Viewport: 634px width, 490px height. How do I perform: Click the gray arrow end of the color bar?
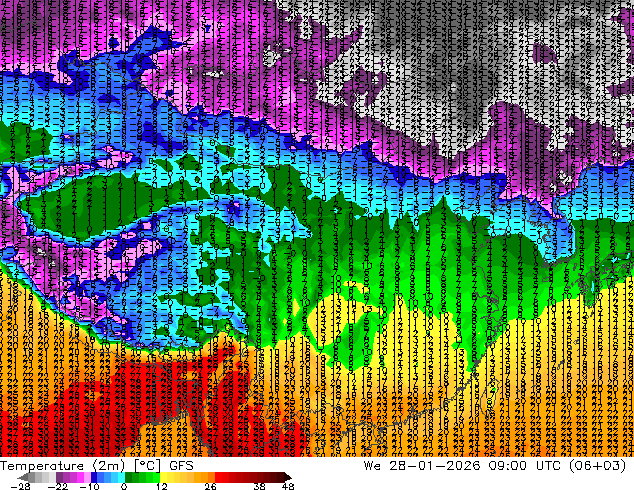(x=23, y=477)
